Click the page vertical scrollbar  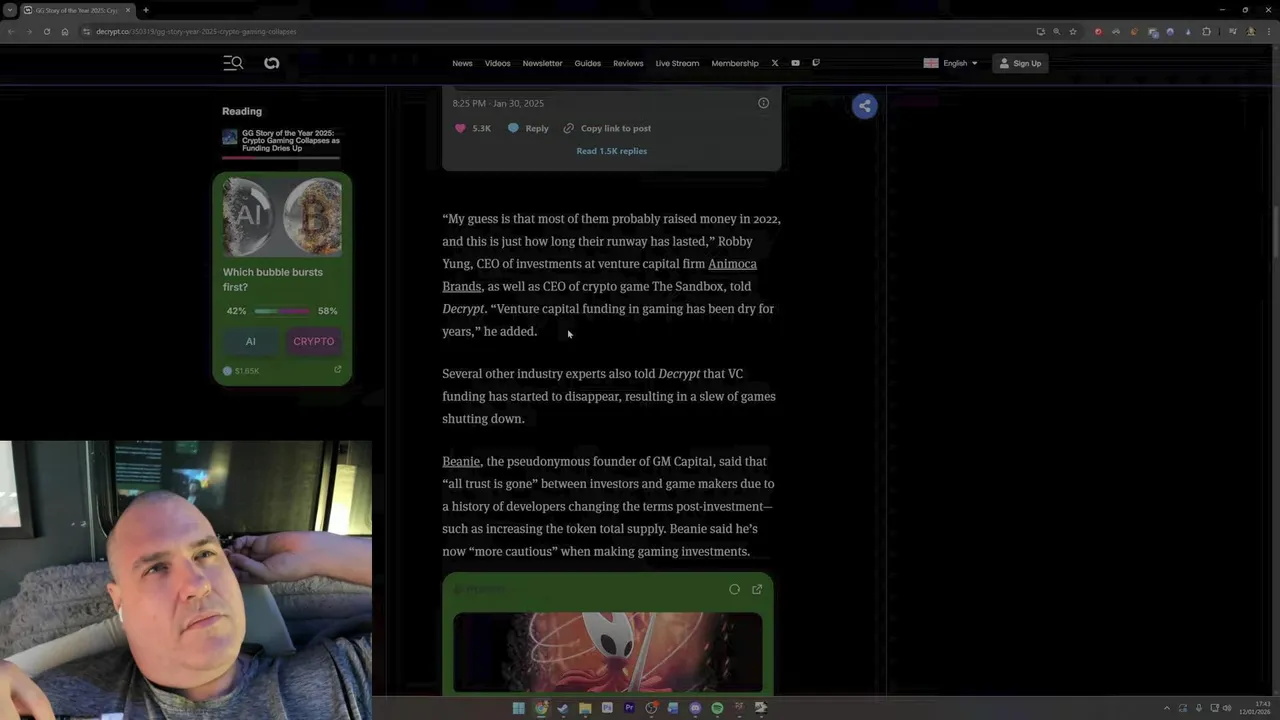click(1275, 230)
